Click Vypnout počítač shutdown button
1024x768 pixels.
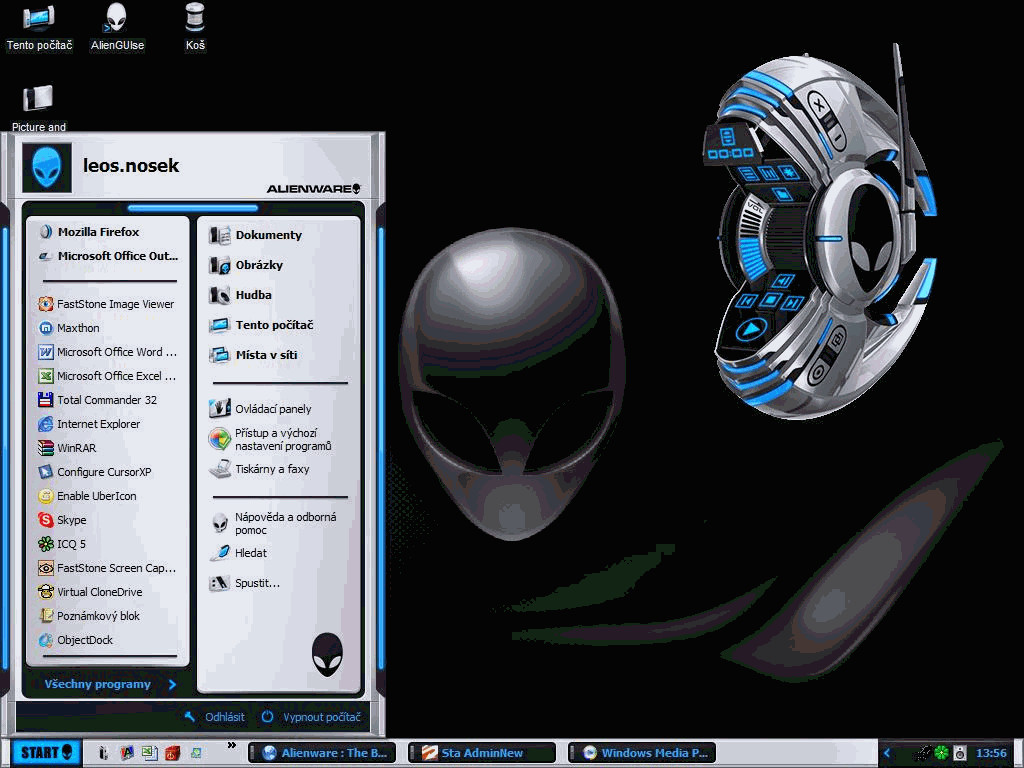pyautogui.click(x=311, y=717)
